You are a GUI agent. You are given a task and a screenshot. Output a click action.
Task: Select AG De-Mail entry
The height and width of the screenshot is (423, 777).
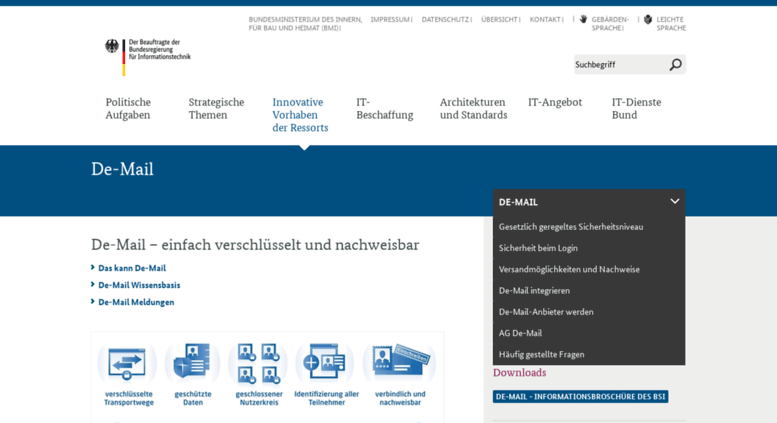(520, 333)
